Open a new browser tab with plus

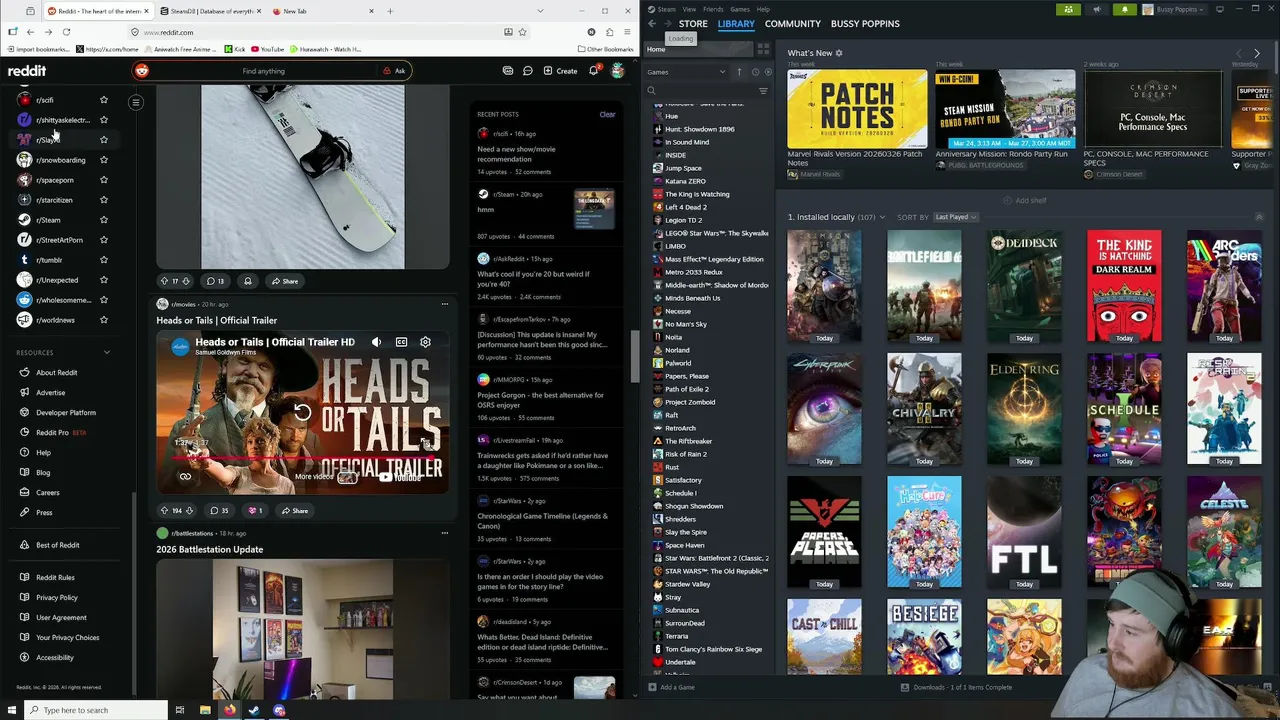pos(390,11)
